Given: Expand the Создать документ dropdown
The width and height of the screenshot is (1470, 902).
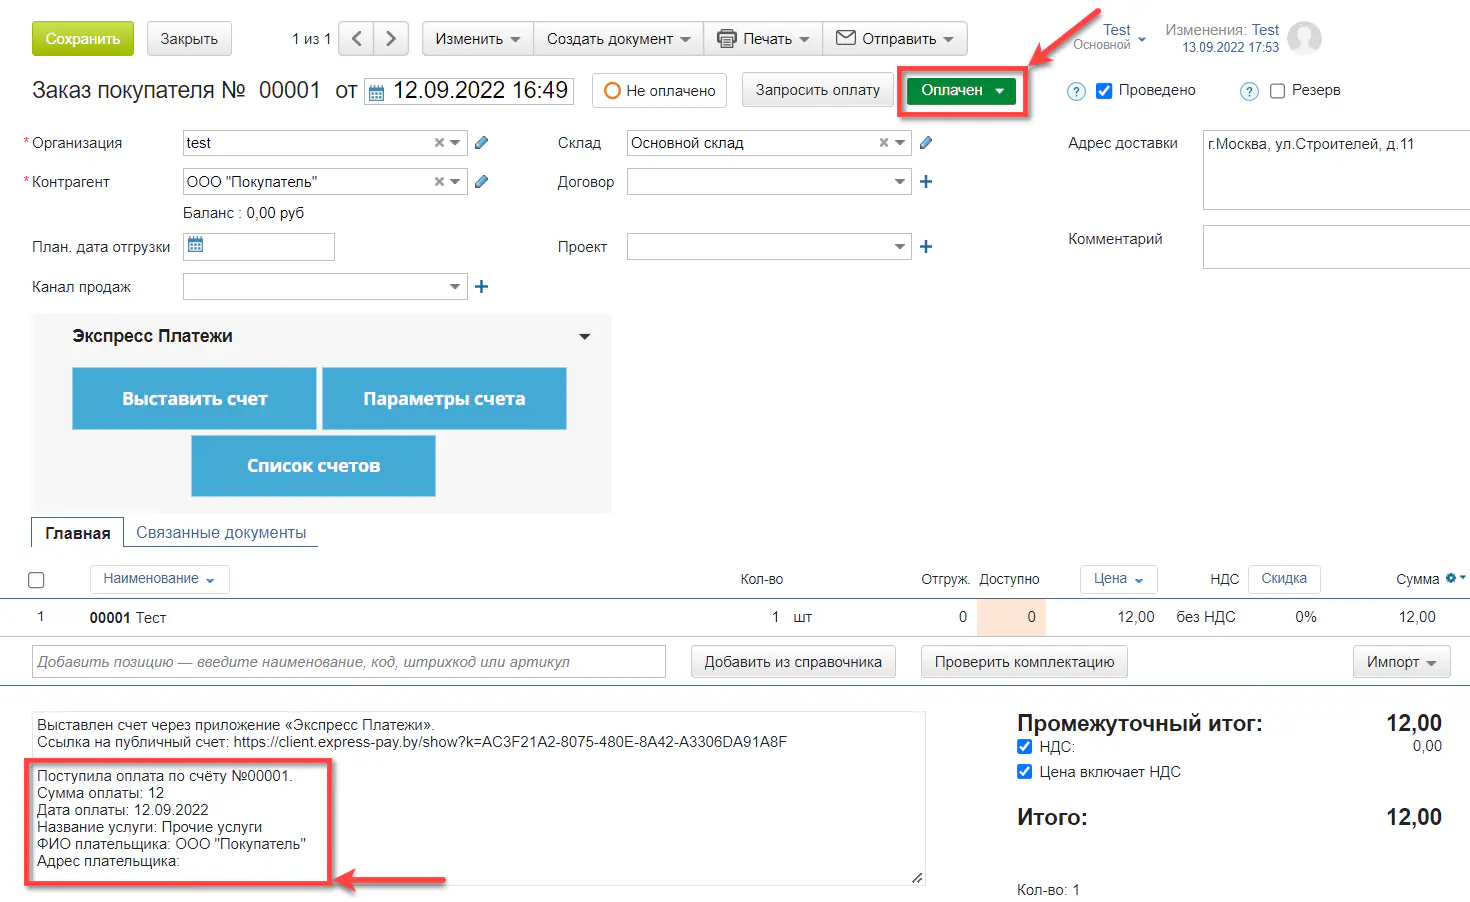Looking at the screenshot, I should [x=618, y=39].
